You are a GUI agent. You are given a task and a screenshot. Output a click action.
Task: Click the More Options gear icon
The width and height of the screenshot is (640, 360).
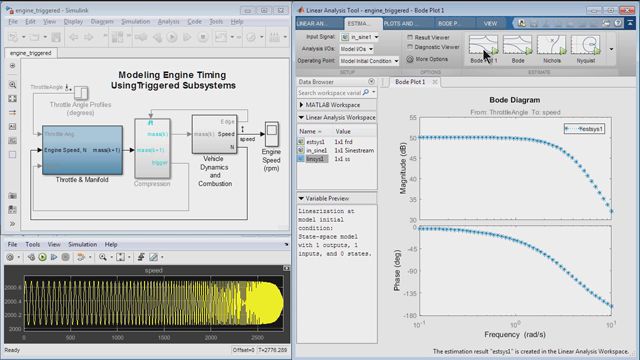(x=410, y=59)
